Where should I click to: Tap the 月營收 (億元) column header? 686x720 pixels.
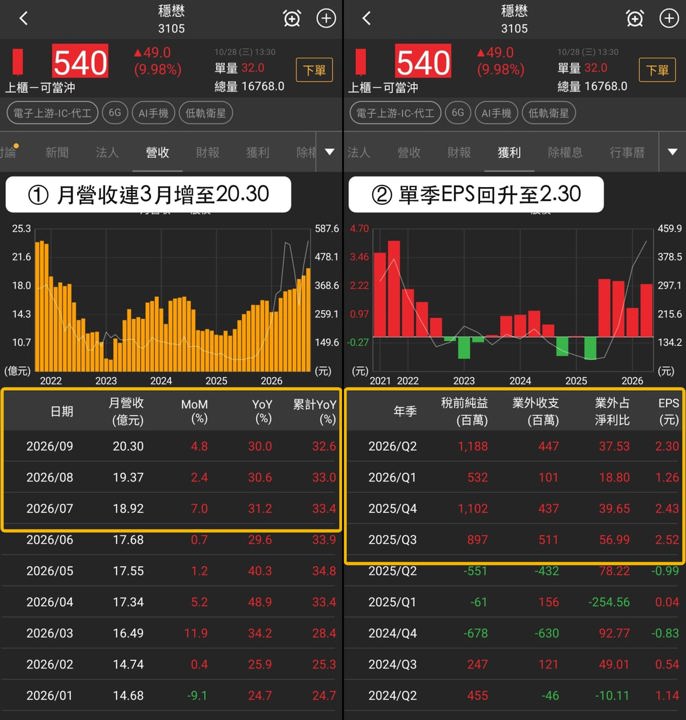click(x=127, y=411)
